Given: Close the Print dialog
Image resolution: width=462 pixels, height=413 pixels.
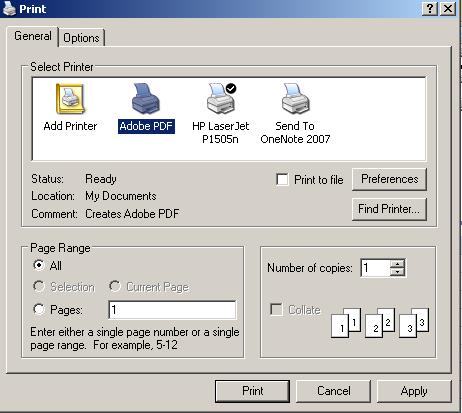Looking at the screenshot, I should 448,9.
